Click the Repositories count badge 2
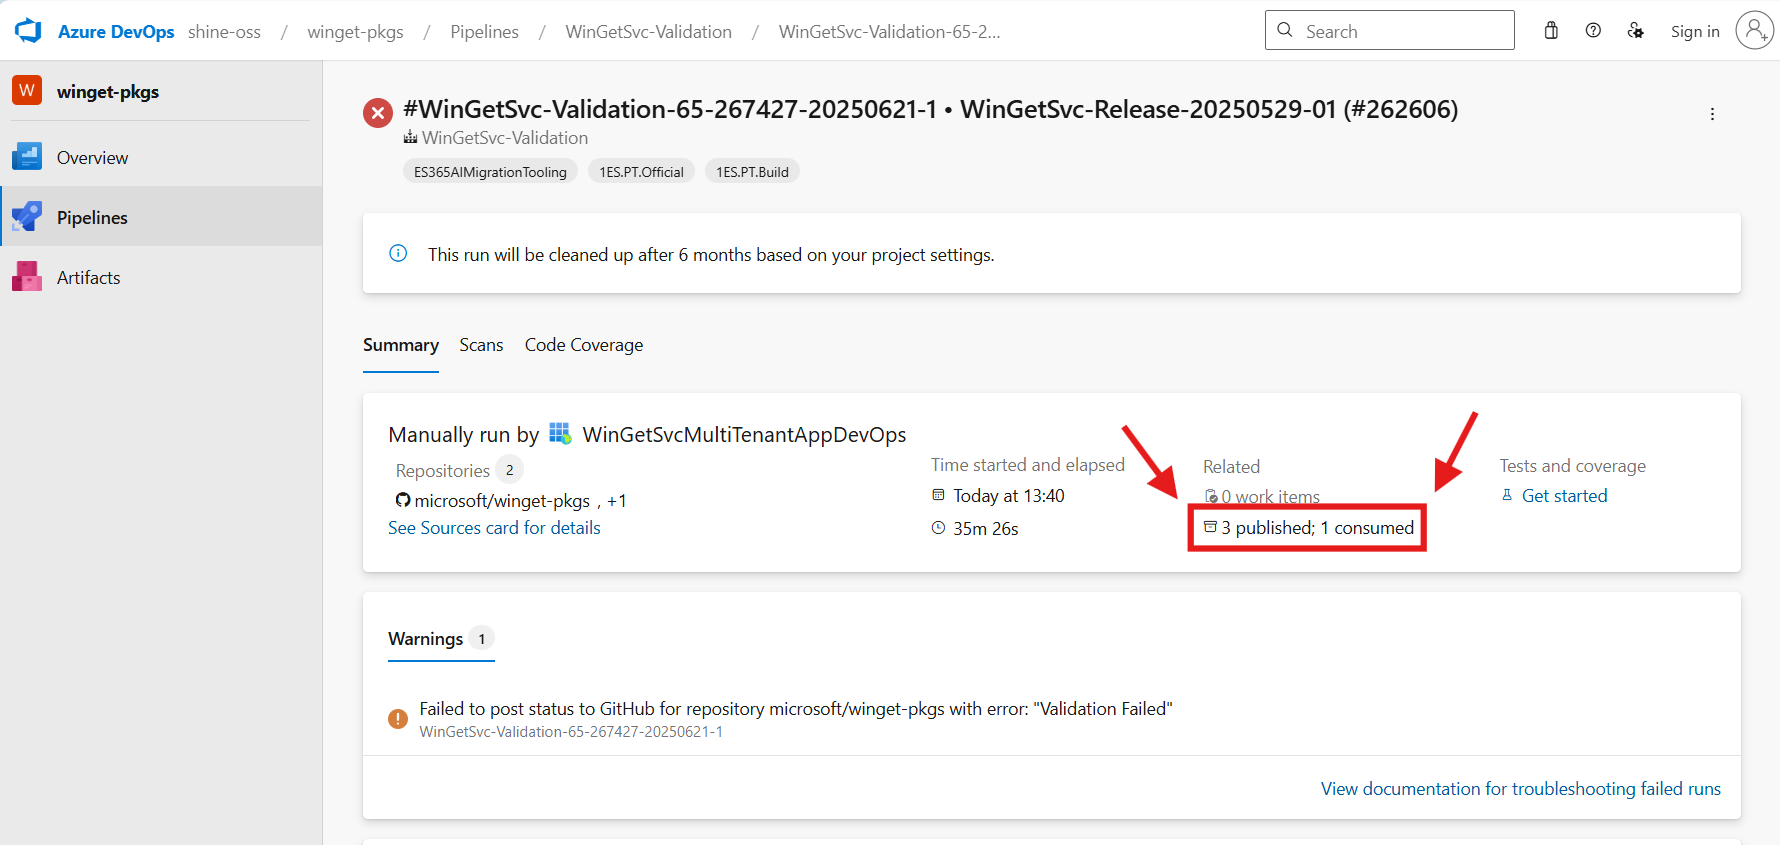The height and width of the screenshot is (845, 1780). pyautogui.click(x=509, y=470)
